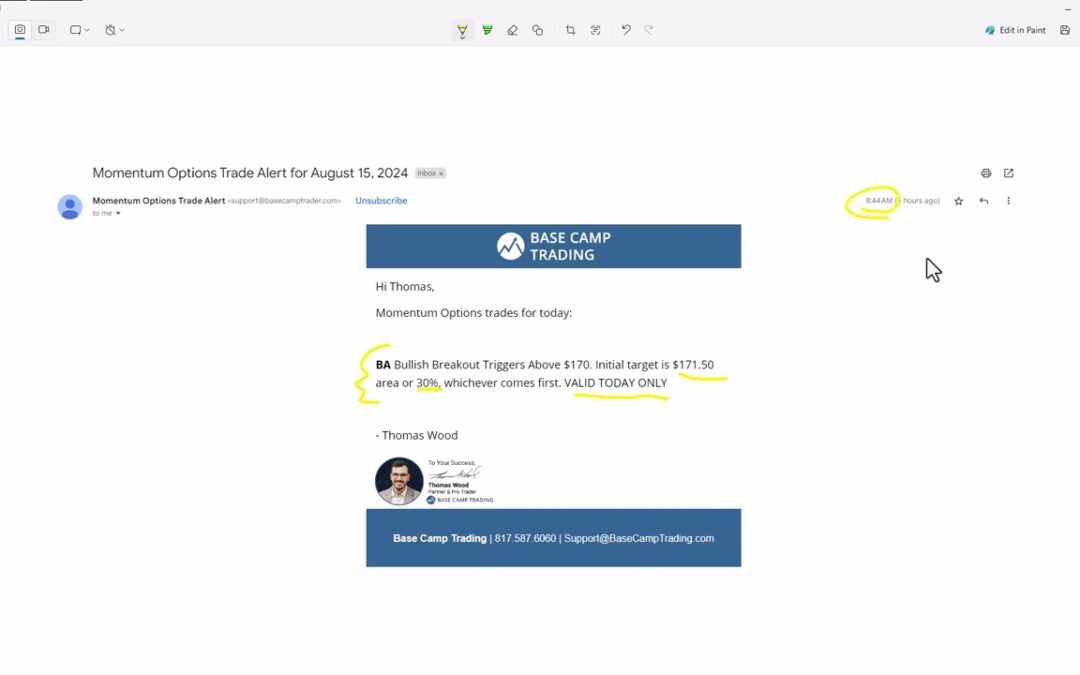Star the Momentum Options email
Viewport: 1080px width, 675px height.
[958, 201]
